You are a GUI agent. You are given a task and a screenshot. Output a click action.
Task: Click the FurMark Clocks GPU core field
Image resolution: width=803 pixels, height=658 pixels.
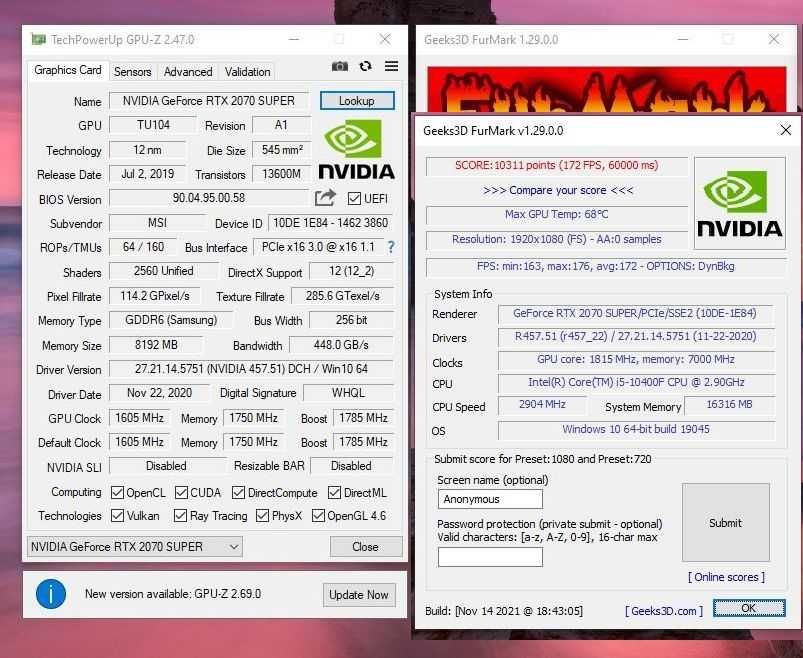[x=636, y=359]
